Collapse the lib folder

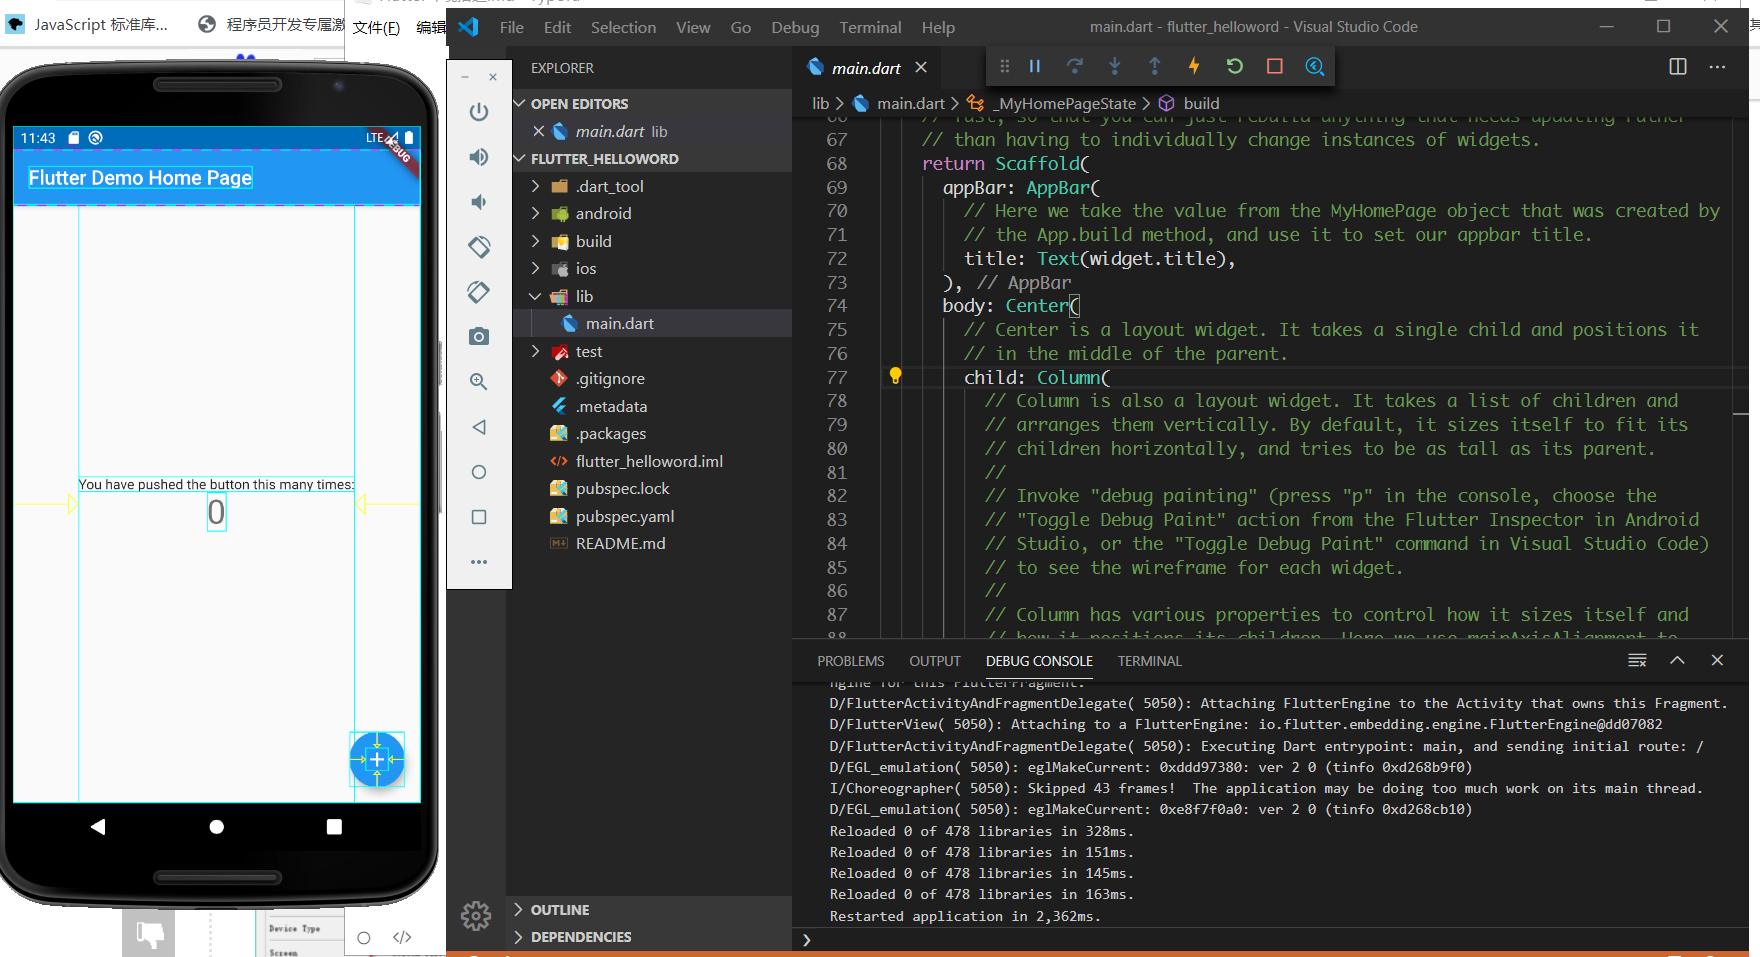point(536,296)
